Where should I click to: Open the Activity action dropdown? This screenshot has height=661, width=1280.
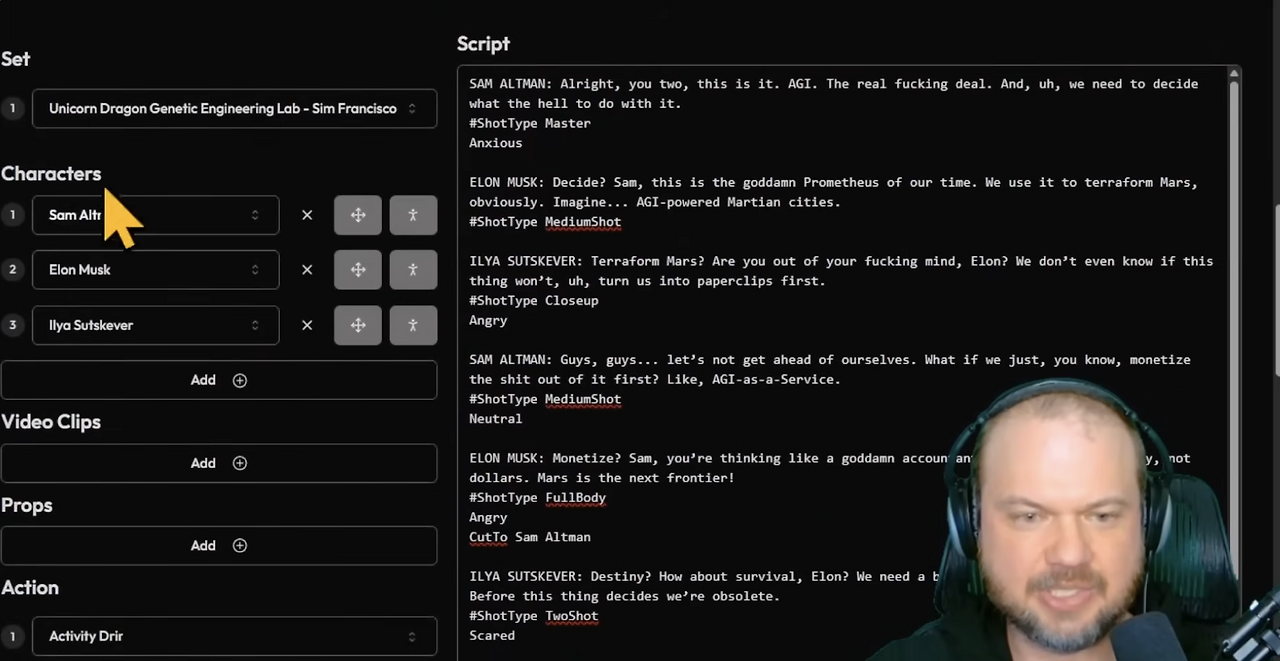point(234,636)
